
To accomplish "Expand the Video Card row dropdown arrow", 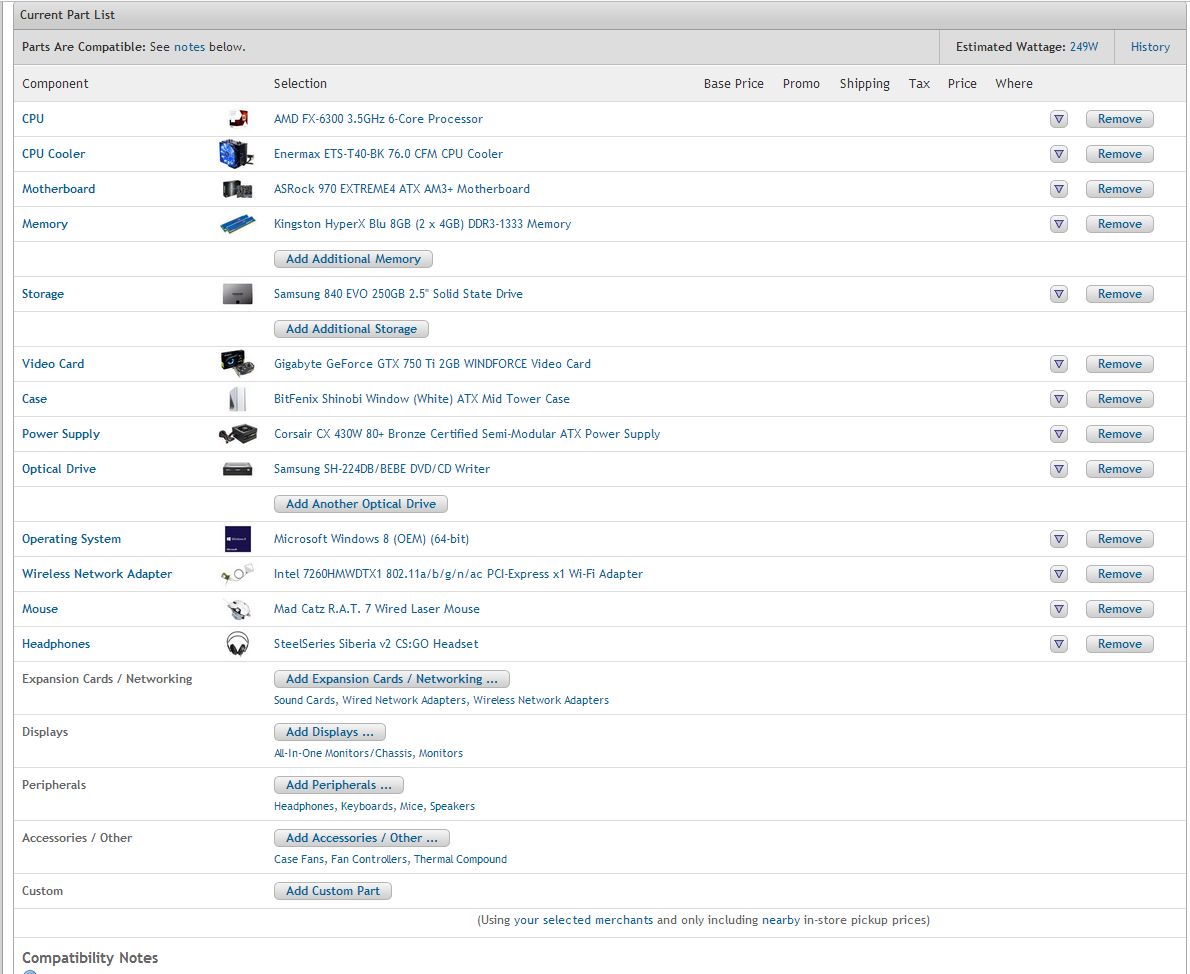I will (x=1059, y=364).
